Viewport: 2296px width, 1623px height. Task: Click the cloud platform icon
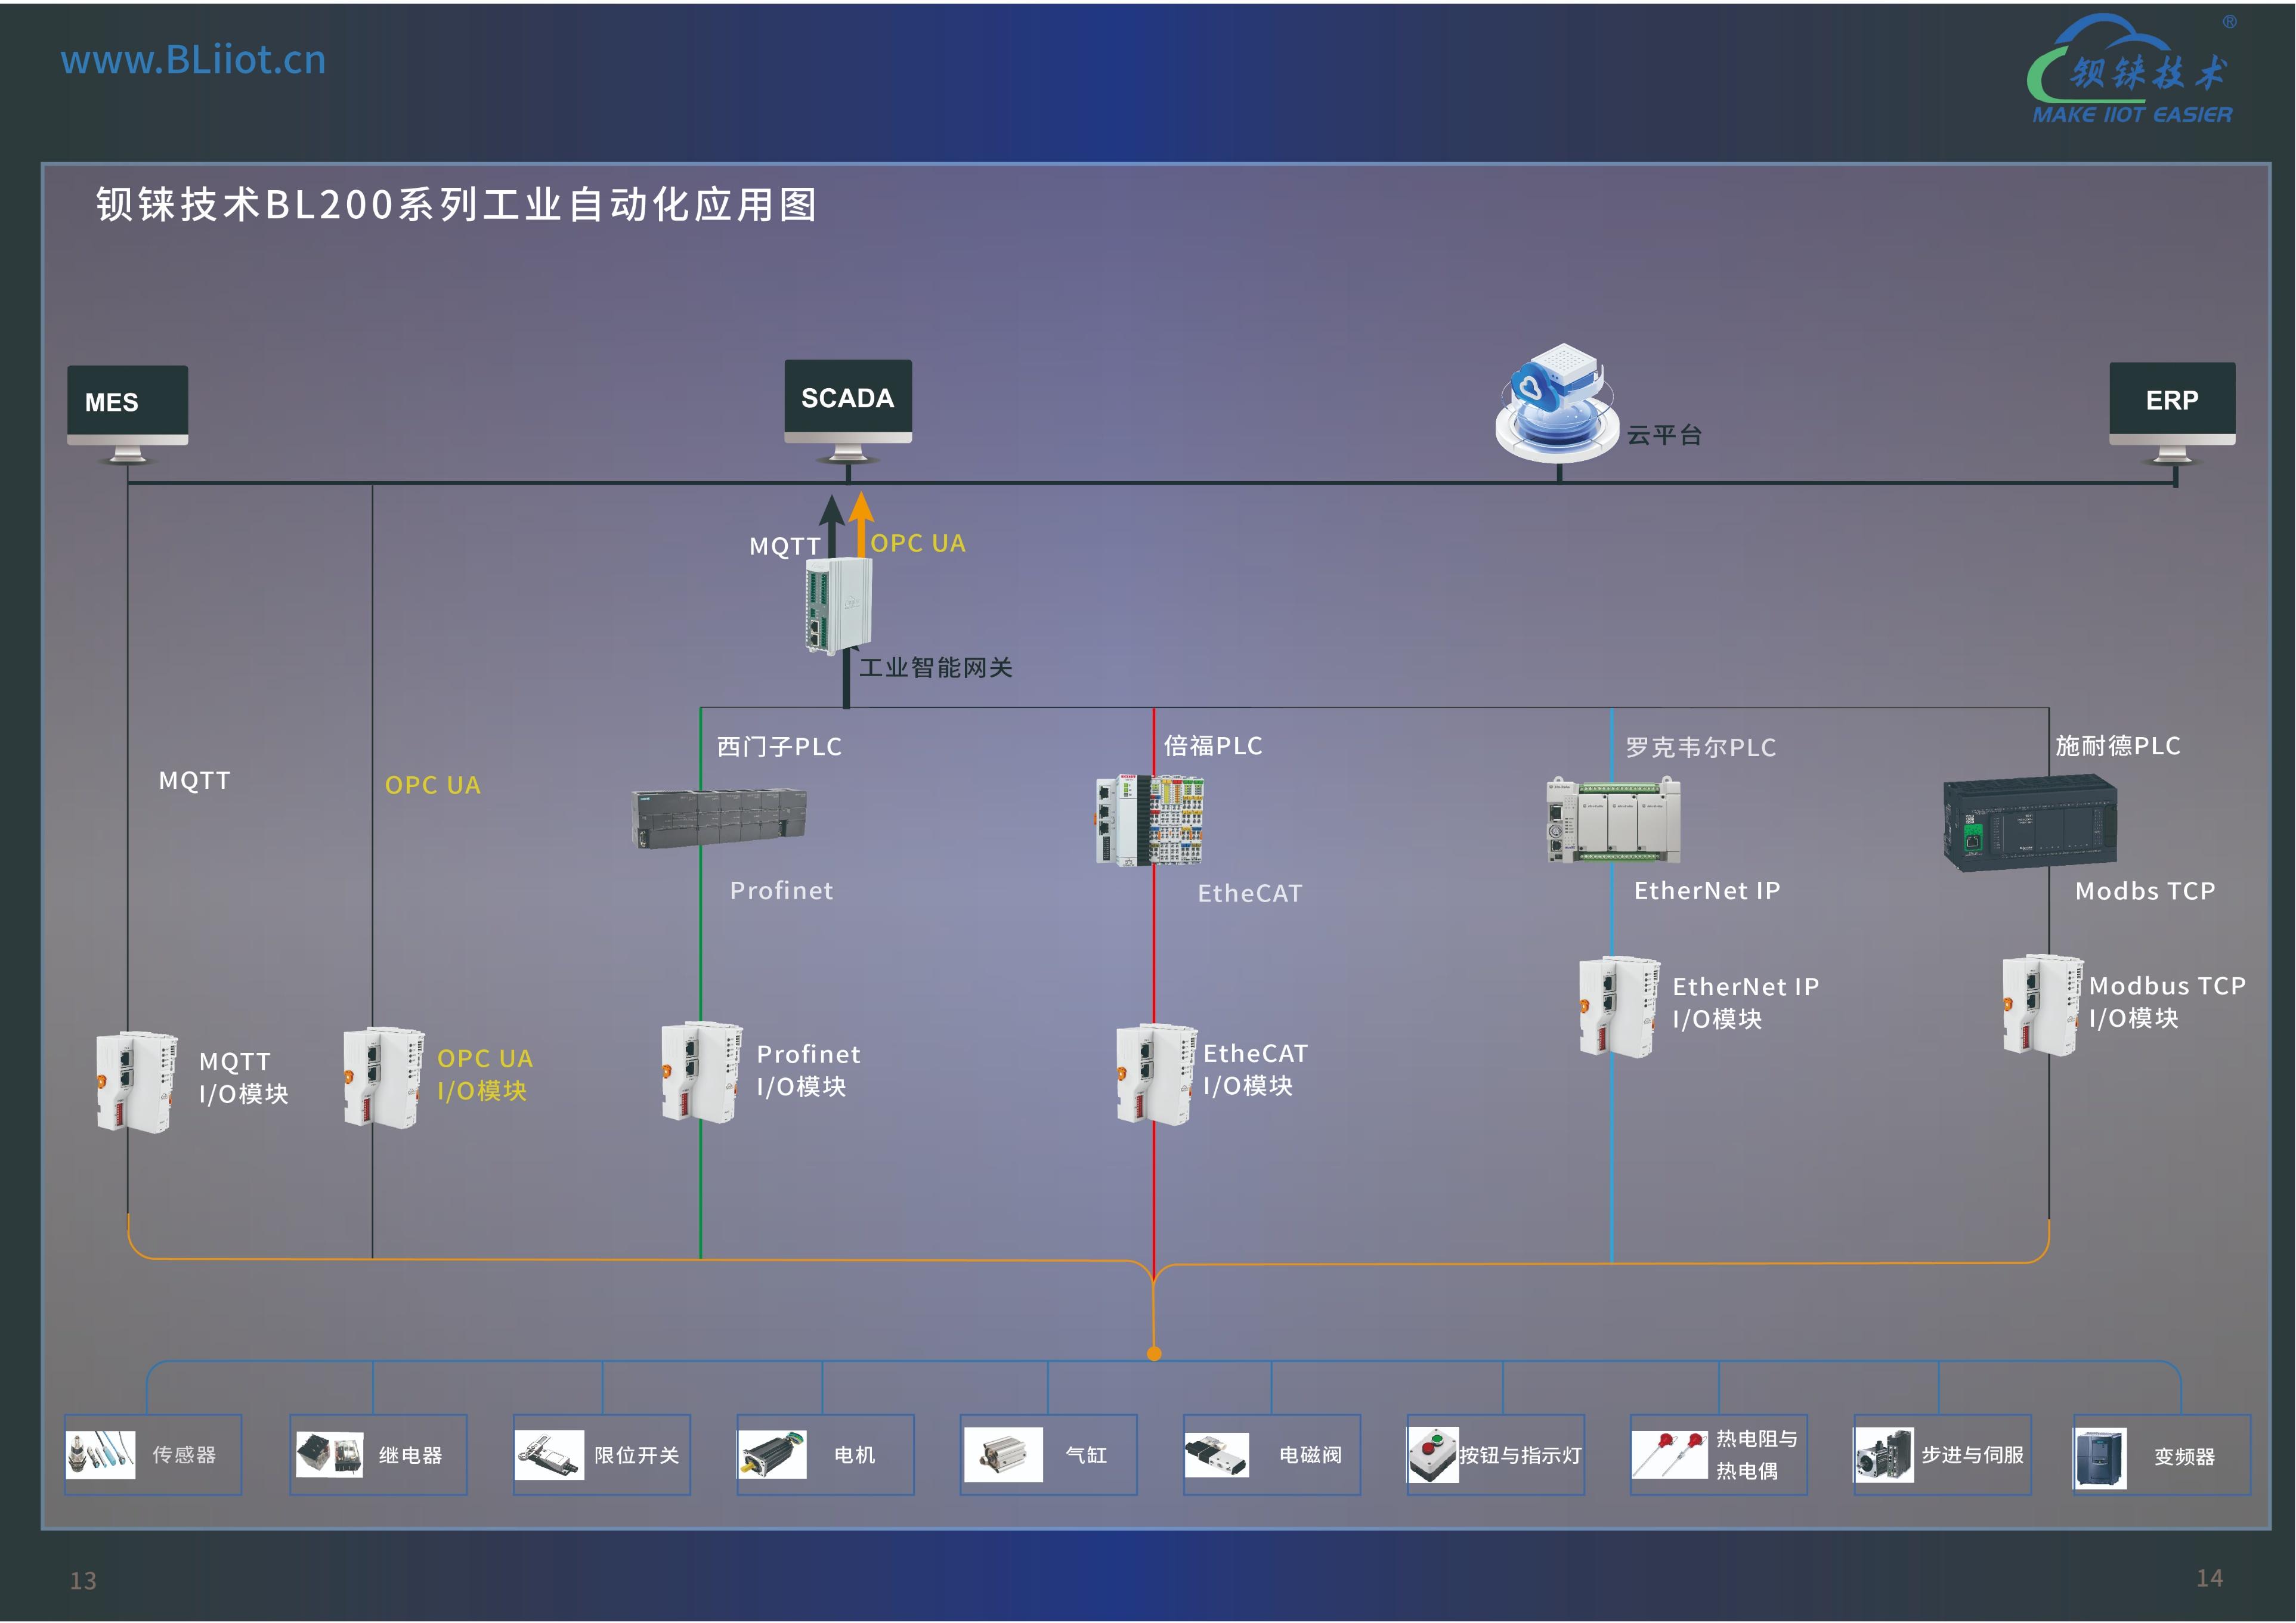click(x=1556, y=403)
